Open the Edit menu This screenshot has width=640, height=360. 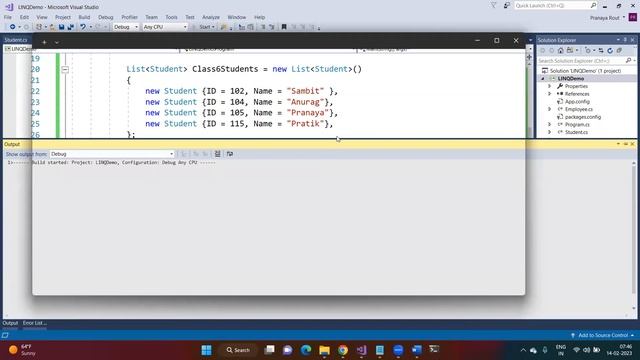coord(24,17)
